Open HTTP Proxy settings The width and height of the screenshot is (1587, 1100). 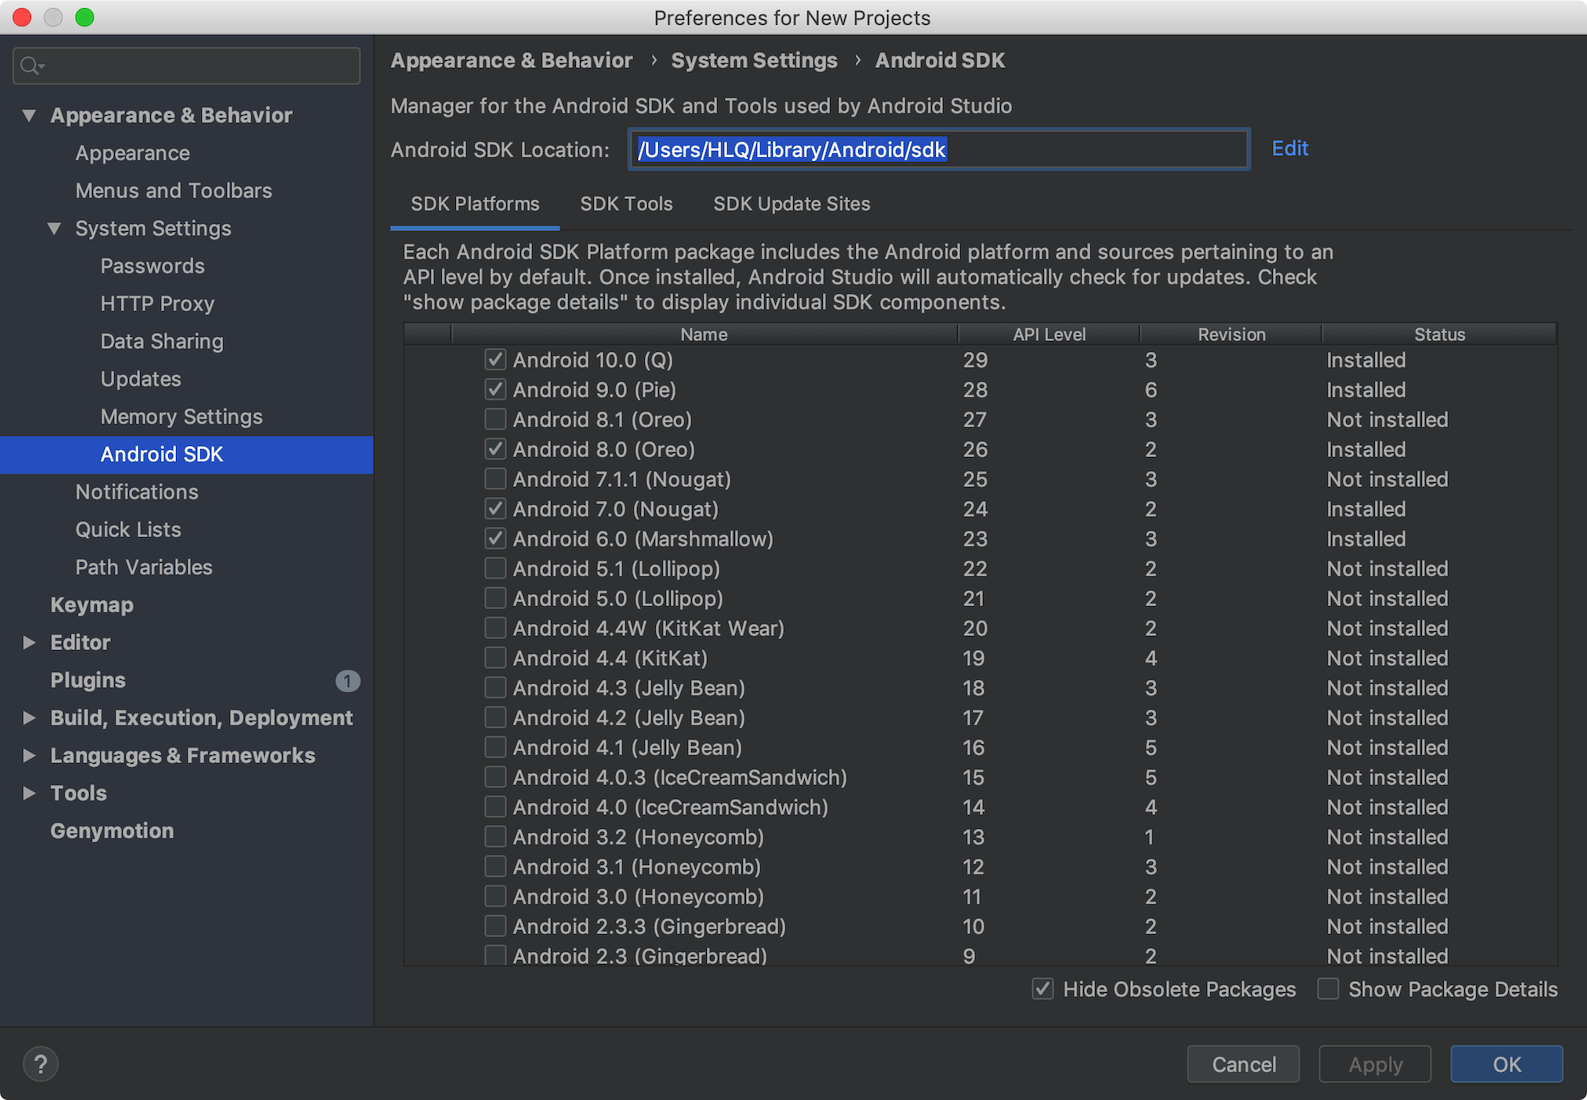tap(157, 304)
